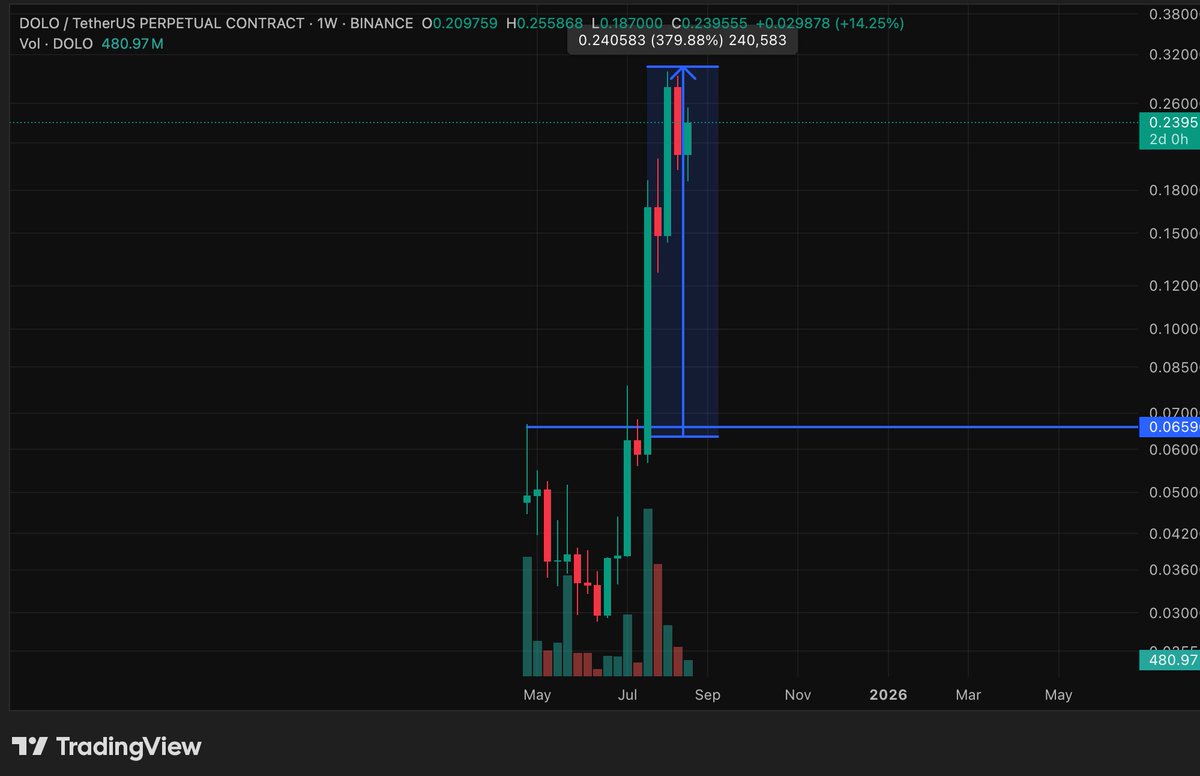Click the 0.240583 (379.88%) measurement label
The image size is (1200, 776).
[x=682, y=41]
